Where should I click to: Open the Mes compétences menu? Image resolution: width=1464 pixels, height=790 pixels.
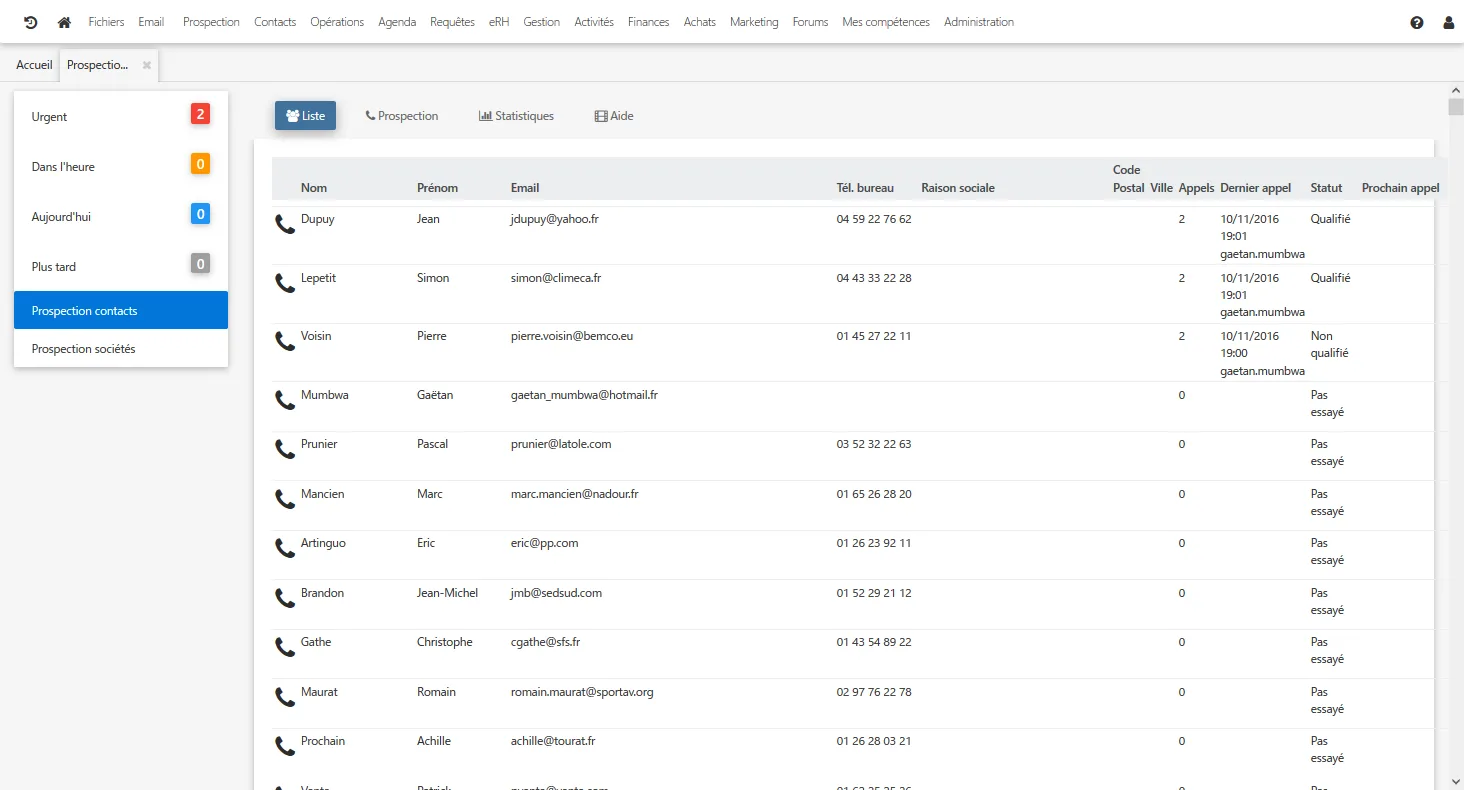(886, 22)
